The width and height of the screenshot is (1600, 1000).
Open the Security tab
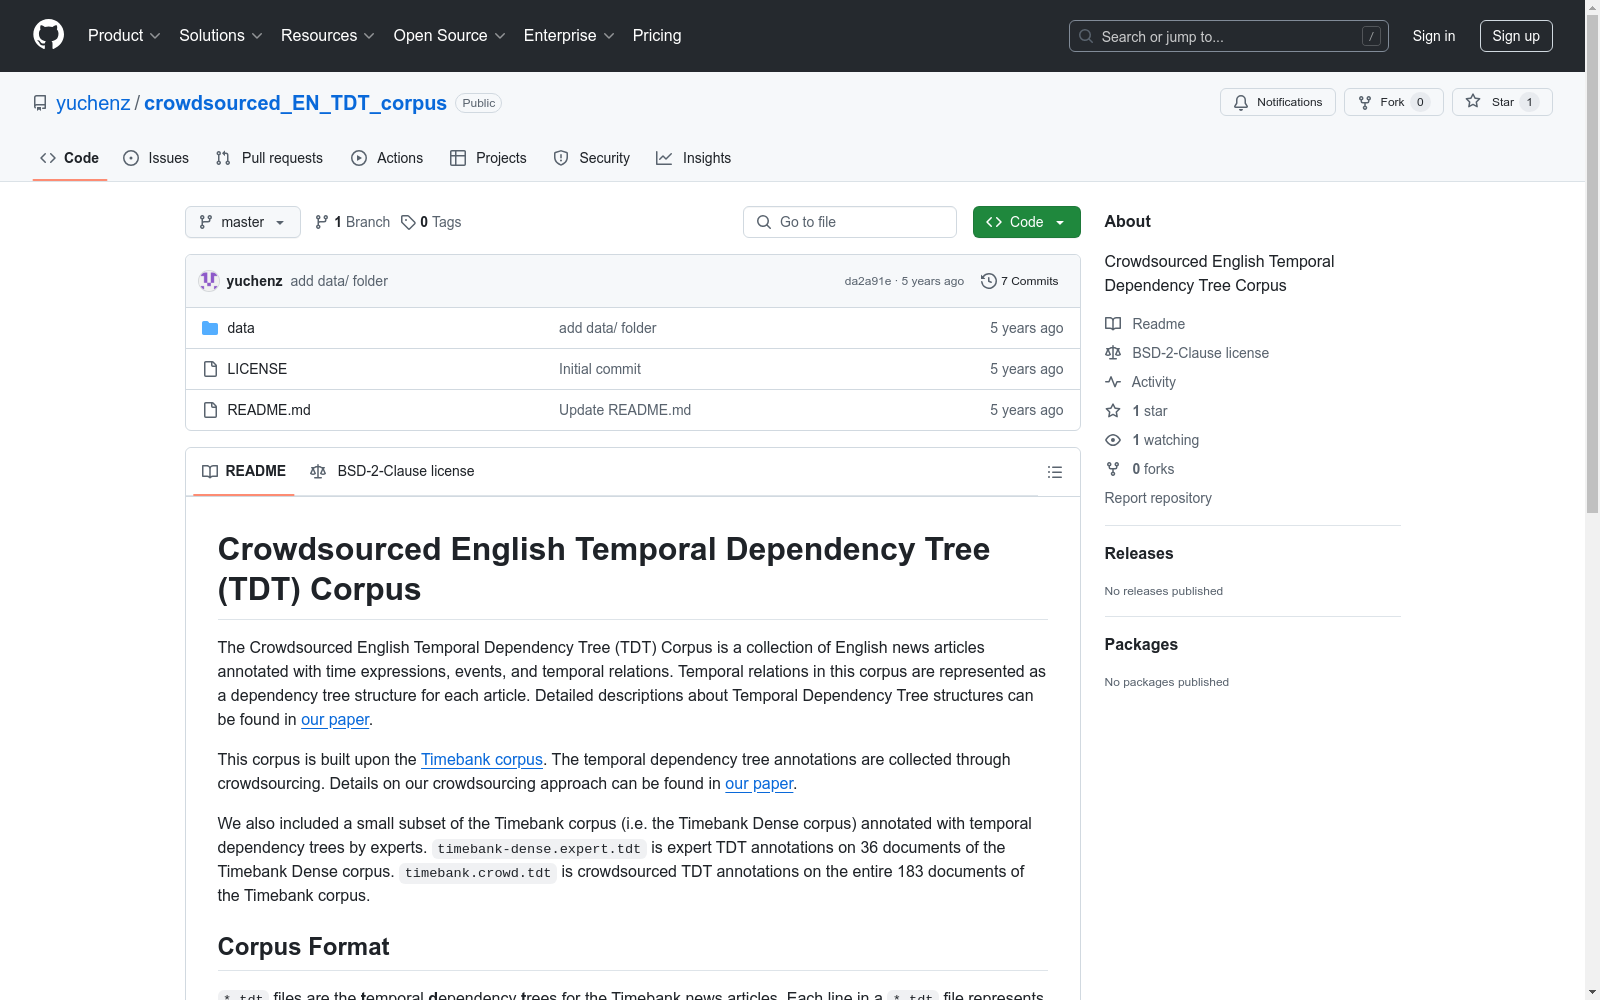point(592,158)
